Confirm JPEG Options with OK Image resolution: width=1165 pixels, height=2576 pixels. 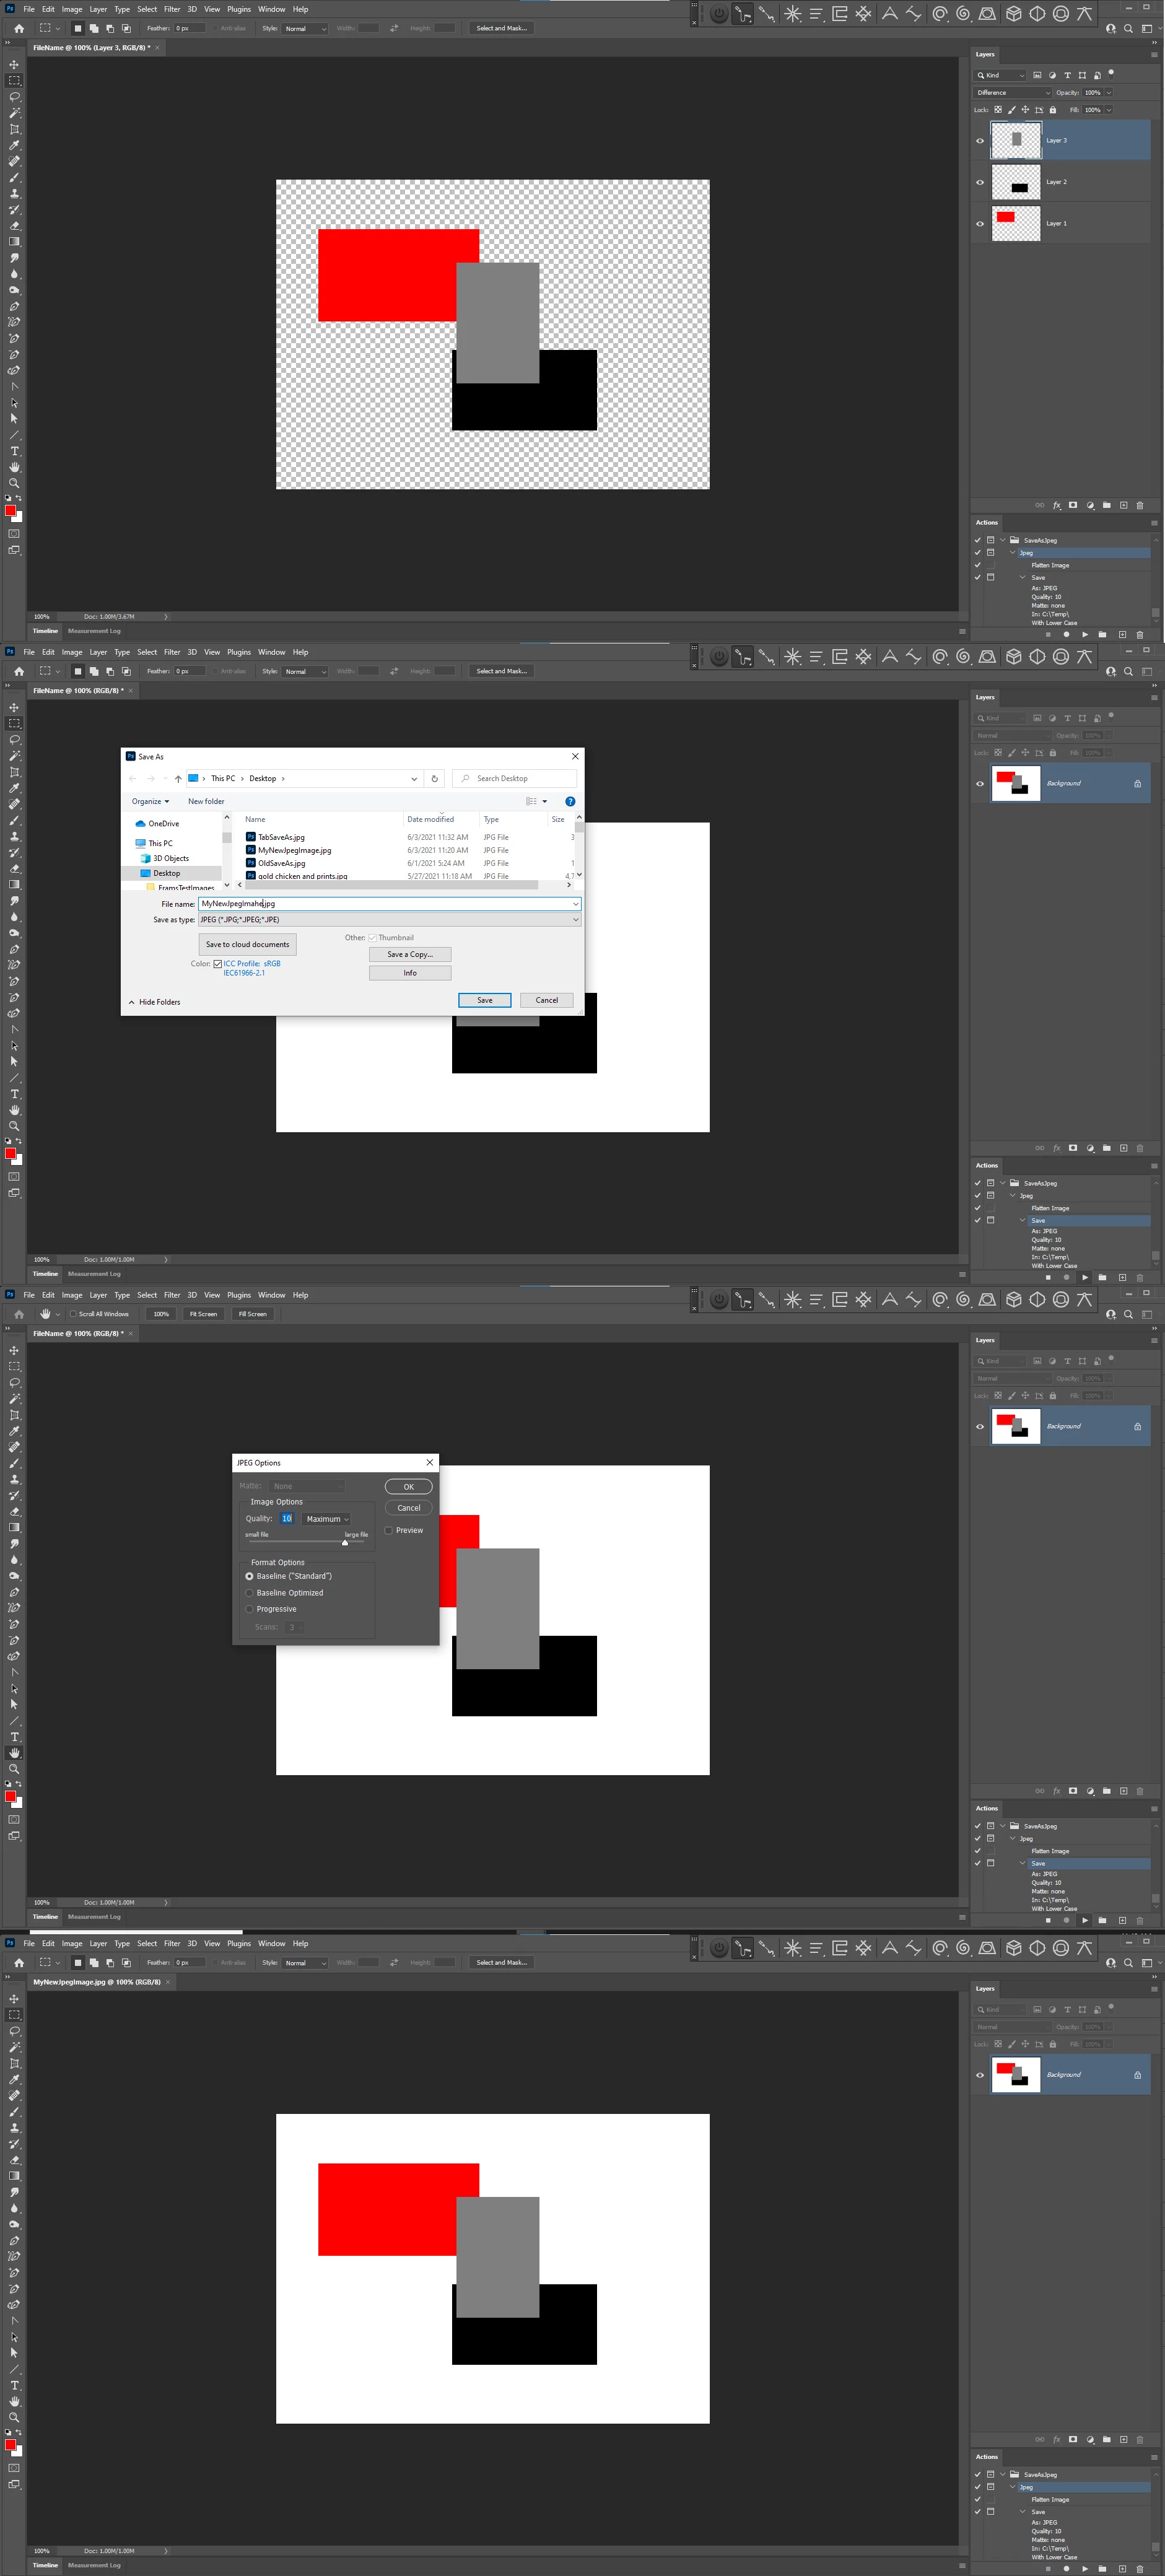[408, 1487]
